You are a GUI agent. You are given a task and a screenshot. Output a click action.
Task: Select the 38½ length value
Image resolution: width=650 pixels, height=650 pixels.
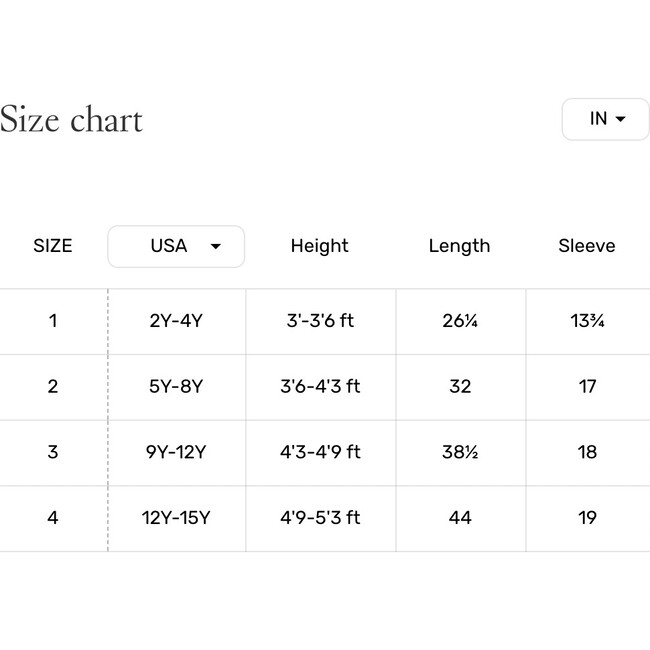(460, 452)
